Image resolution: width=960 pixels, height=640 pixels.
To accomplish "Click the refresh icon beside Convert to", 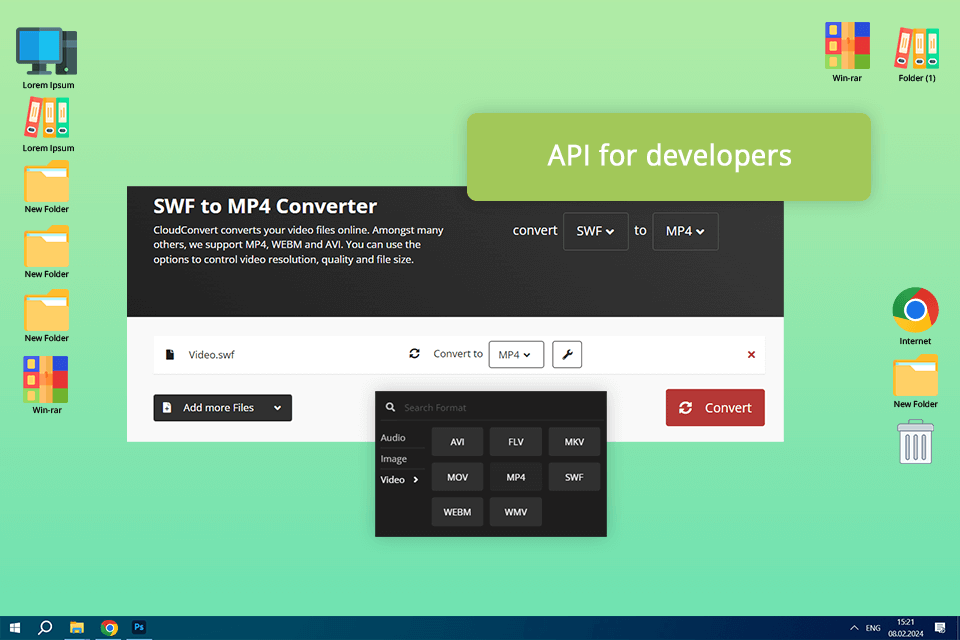I will click(414, 353).
